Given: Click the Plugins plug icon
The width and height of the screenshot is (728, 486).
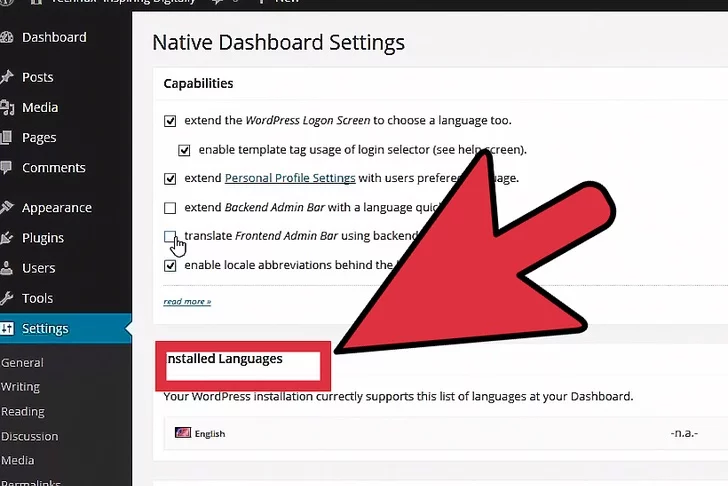Looking at the screenshot, I should (x=6, y=238).
